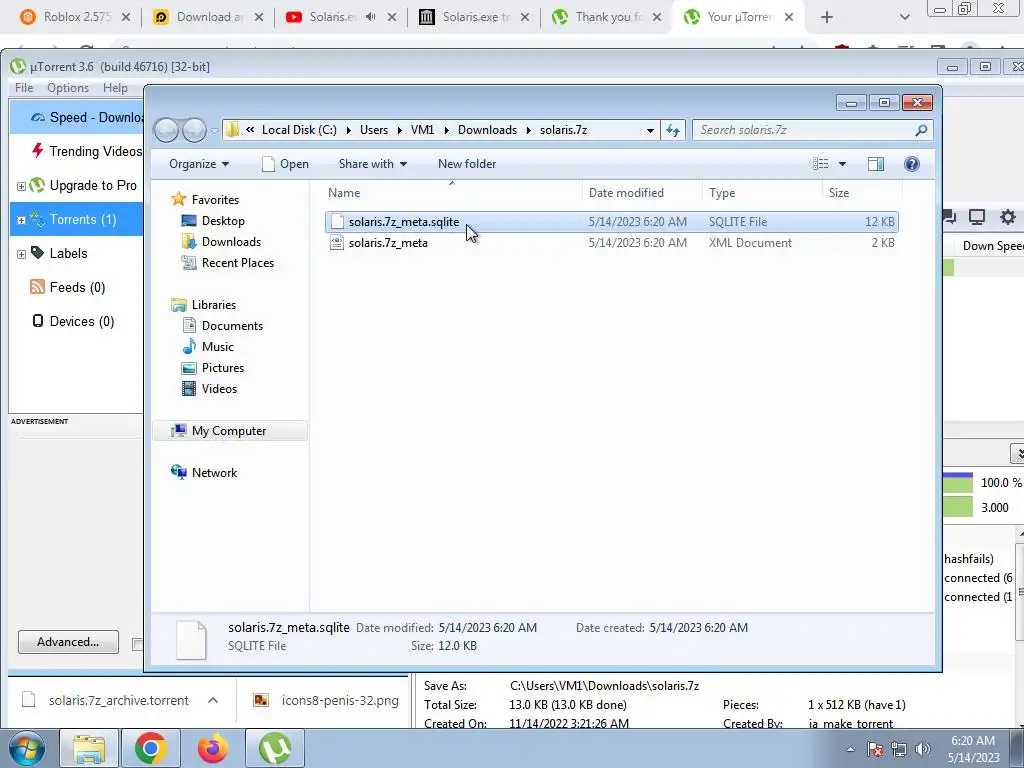This screenshot has height=768, width=1024.
Task: Open Desktop in Favorites
Action: coord(223,221)
